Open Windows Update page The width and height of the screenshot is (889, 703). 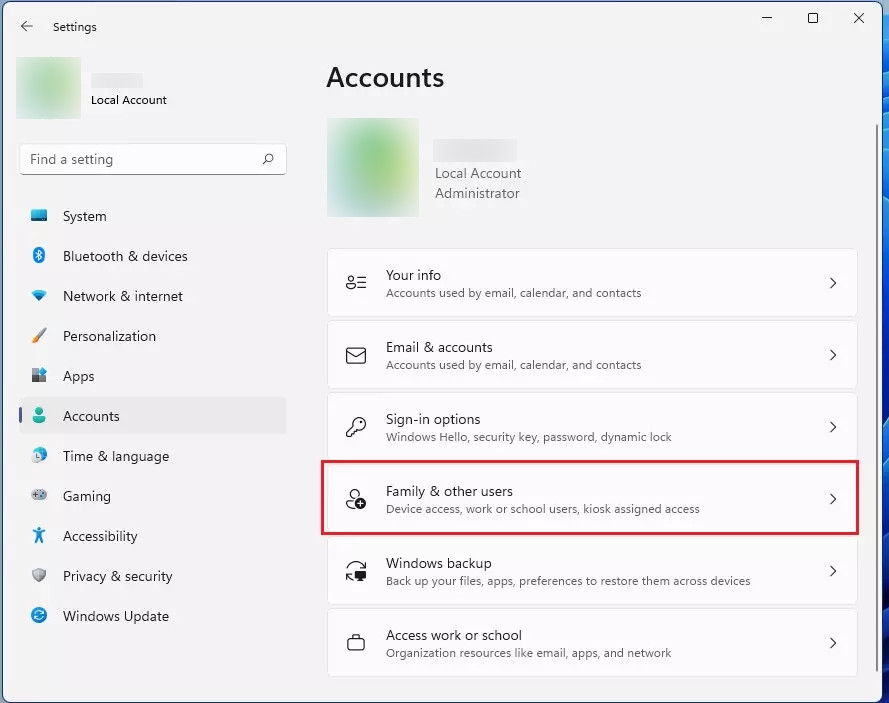tap(153, 616)
